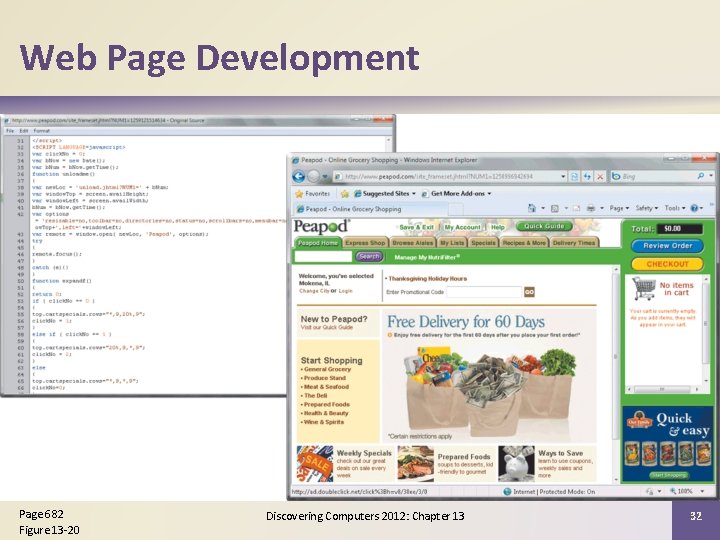
Task: Click the Stop red X icon
Action: 600,176
